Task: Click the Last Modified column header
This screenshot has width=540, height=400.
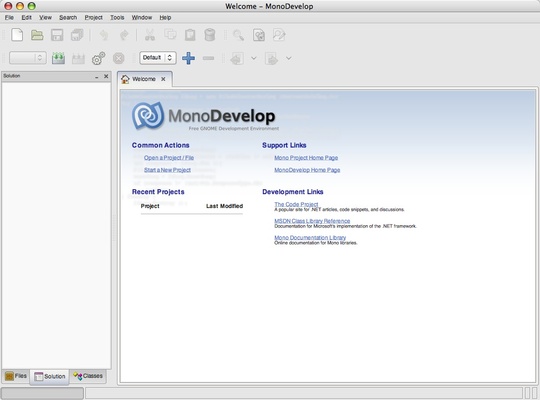Action: click(224, 206)
